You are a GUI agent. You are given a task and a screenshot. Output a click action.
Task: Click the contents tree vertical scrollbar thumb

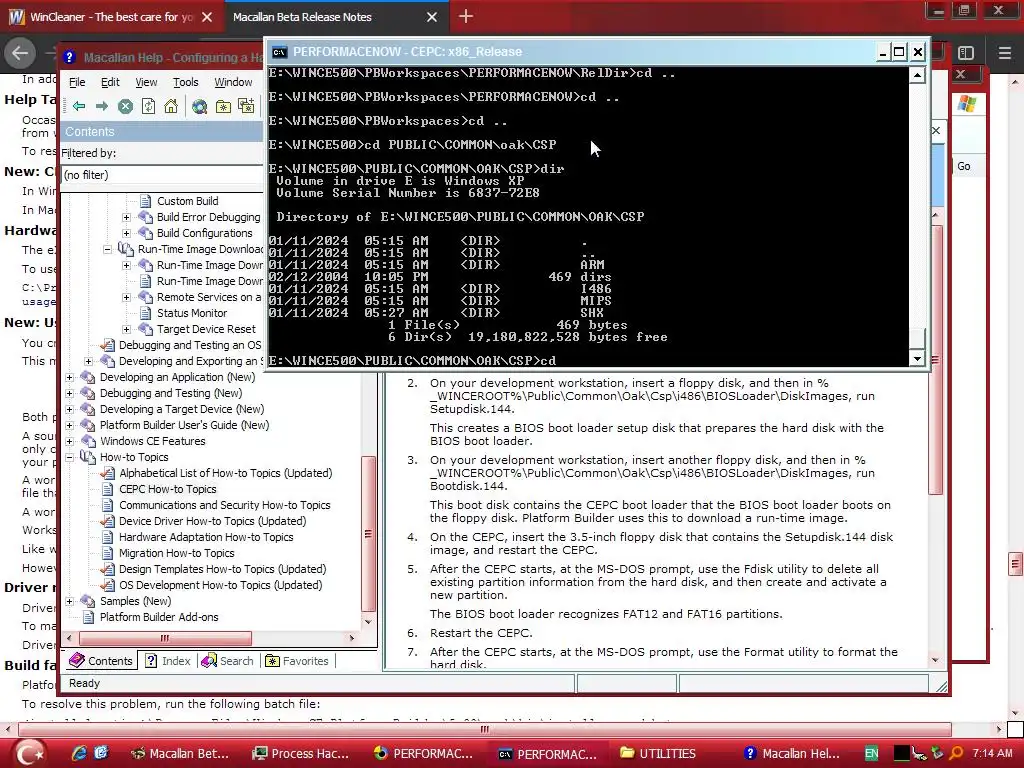pos(368,534)
